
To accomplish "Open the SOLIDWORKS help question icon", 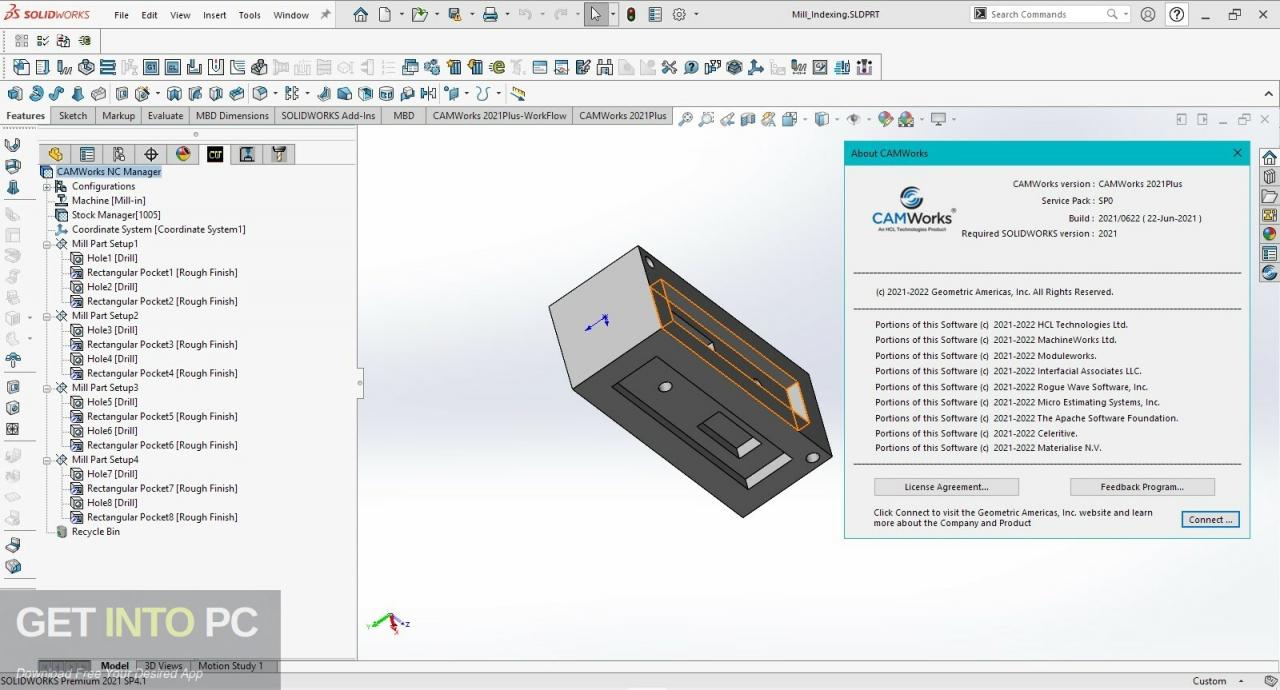I will [1177, 15].
